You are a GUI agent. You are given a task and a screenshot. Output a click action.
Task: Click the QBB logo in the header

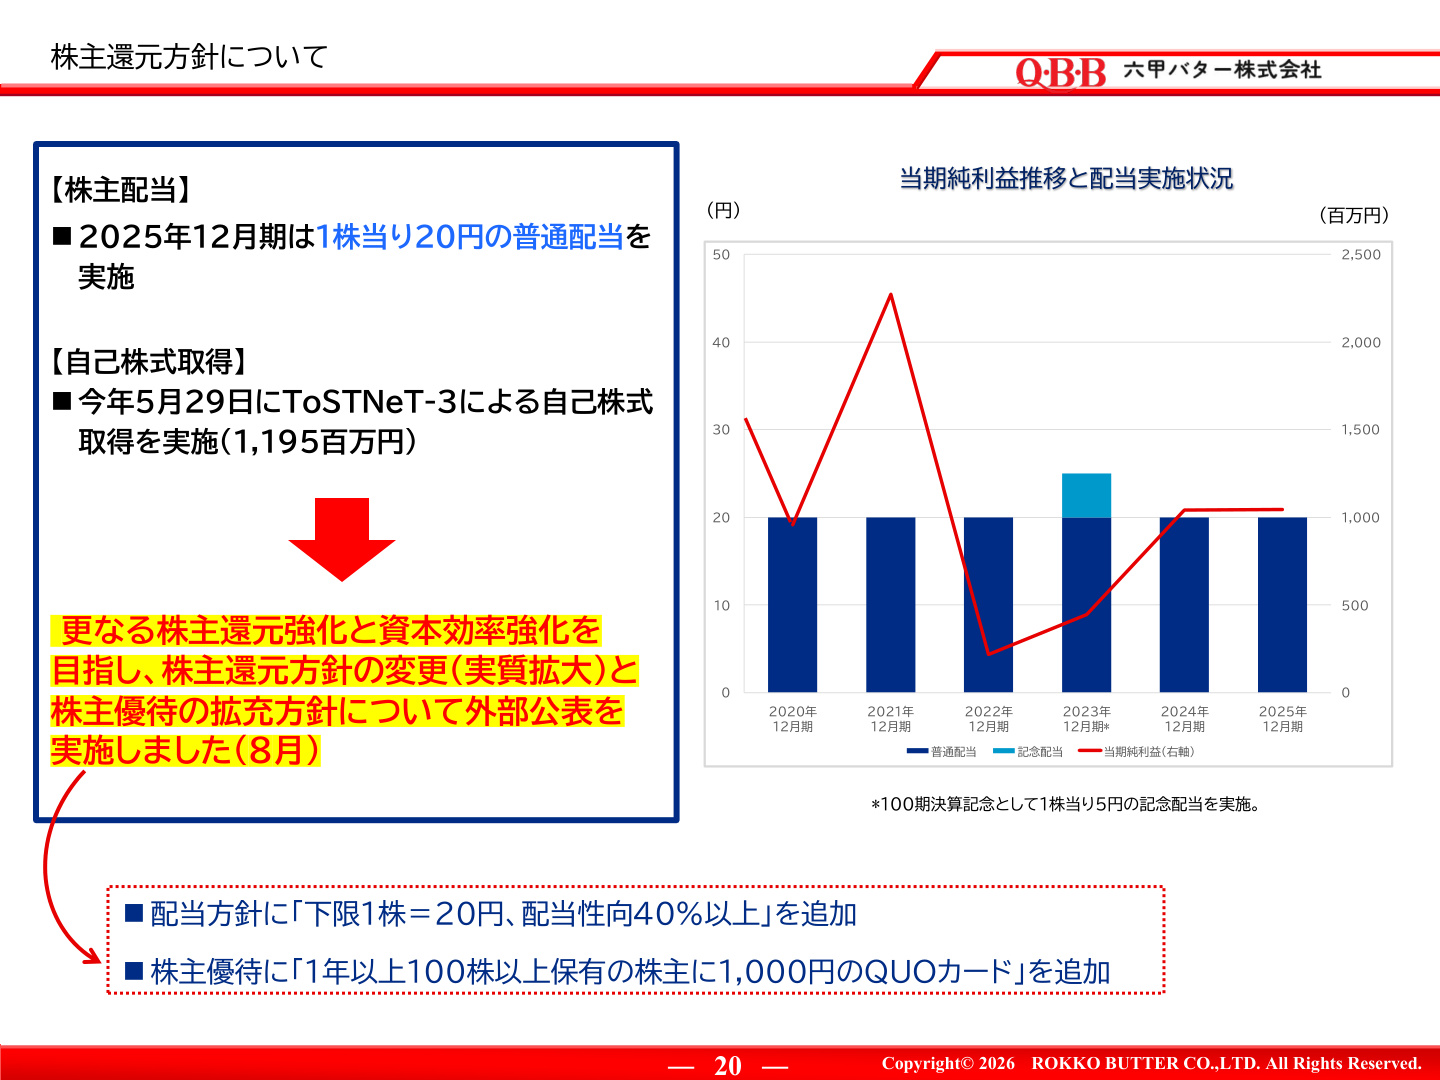(1061, 72)
